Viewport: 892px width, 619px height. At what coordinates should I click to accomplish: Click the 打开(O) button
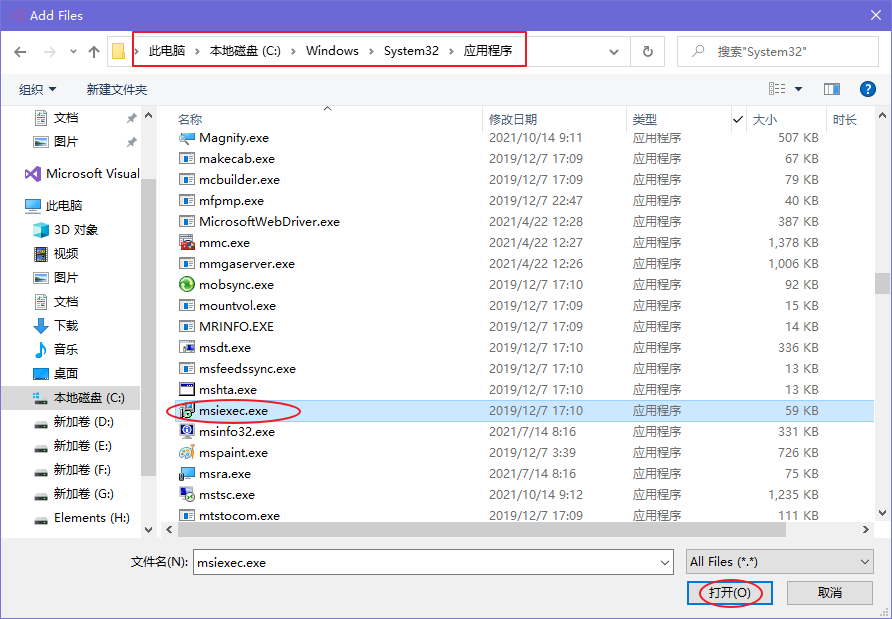[x=729, y=593]
